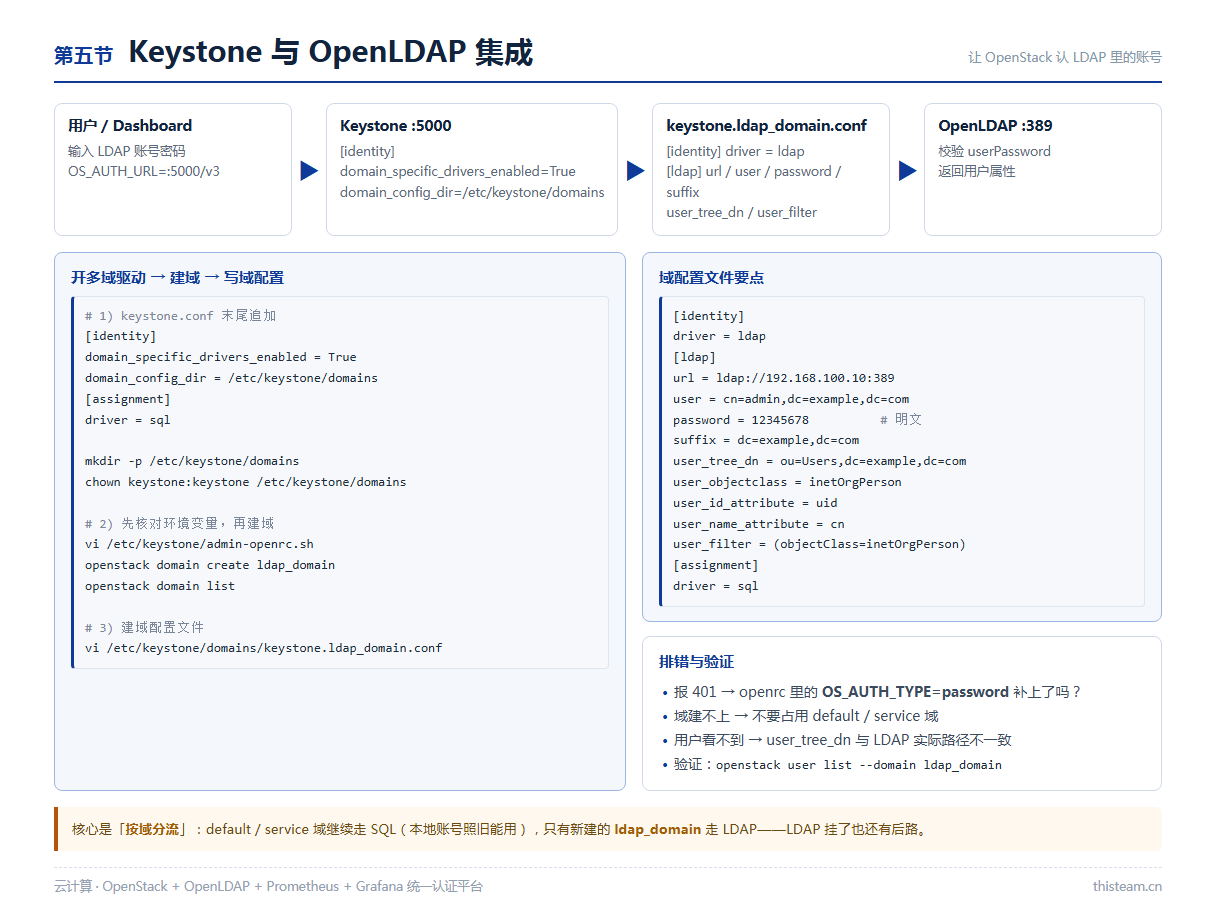Click the line 'user_filter = (objectClass=inetOrgPerson)'
Viewport: 1216px width, 900px height.
click(819, 544)
